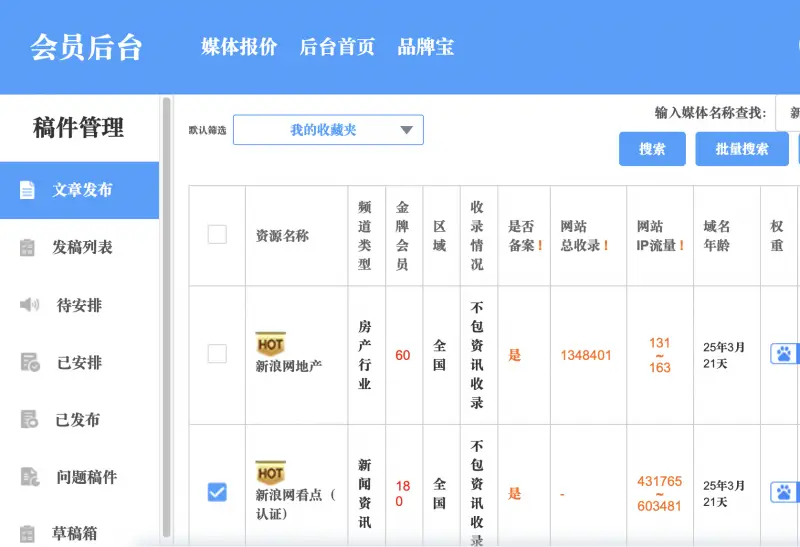The height and width of the screenshot is (547, 800).
Task: Click the 稿件管理 sidebar heading
Action: (x=78, y=127)
